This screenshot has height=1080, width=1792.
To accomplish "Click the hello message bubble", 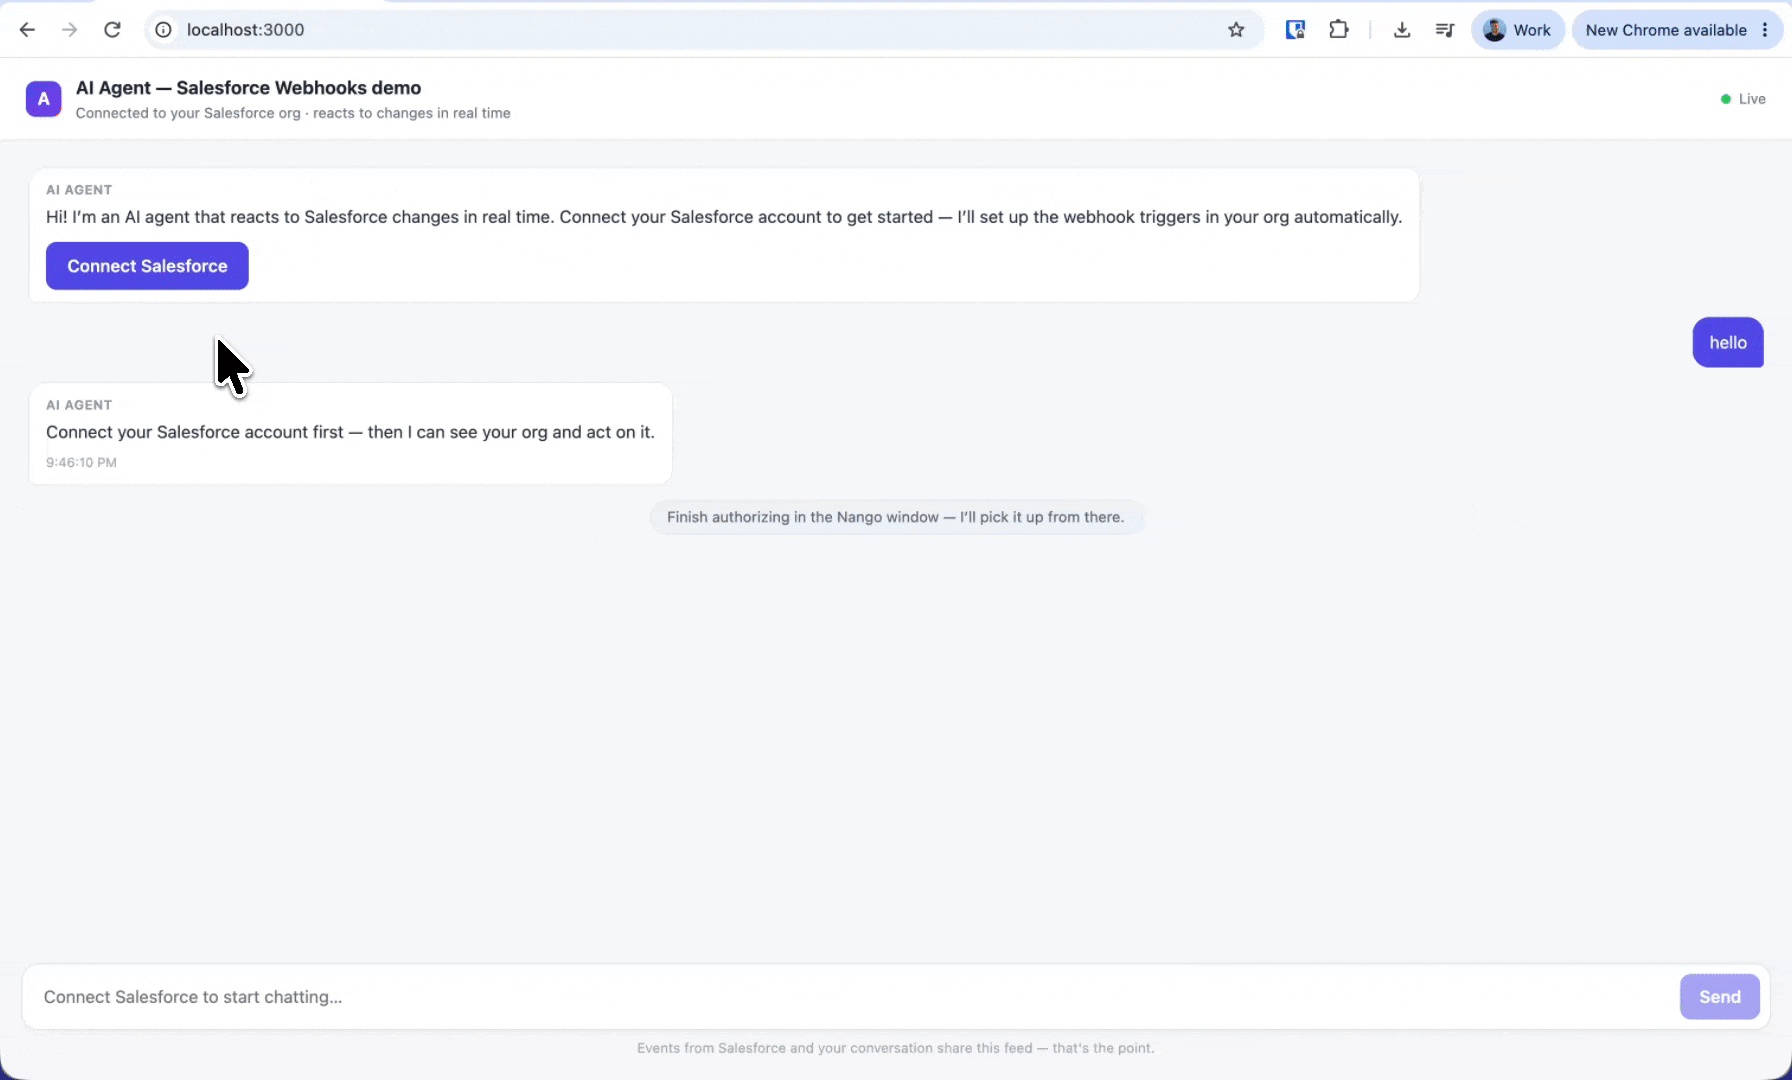I will tap(1727, 343).
